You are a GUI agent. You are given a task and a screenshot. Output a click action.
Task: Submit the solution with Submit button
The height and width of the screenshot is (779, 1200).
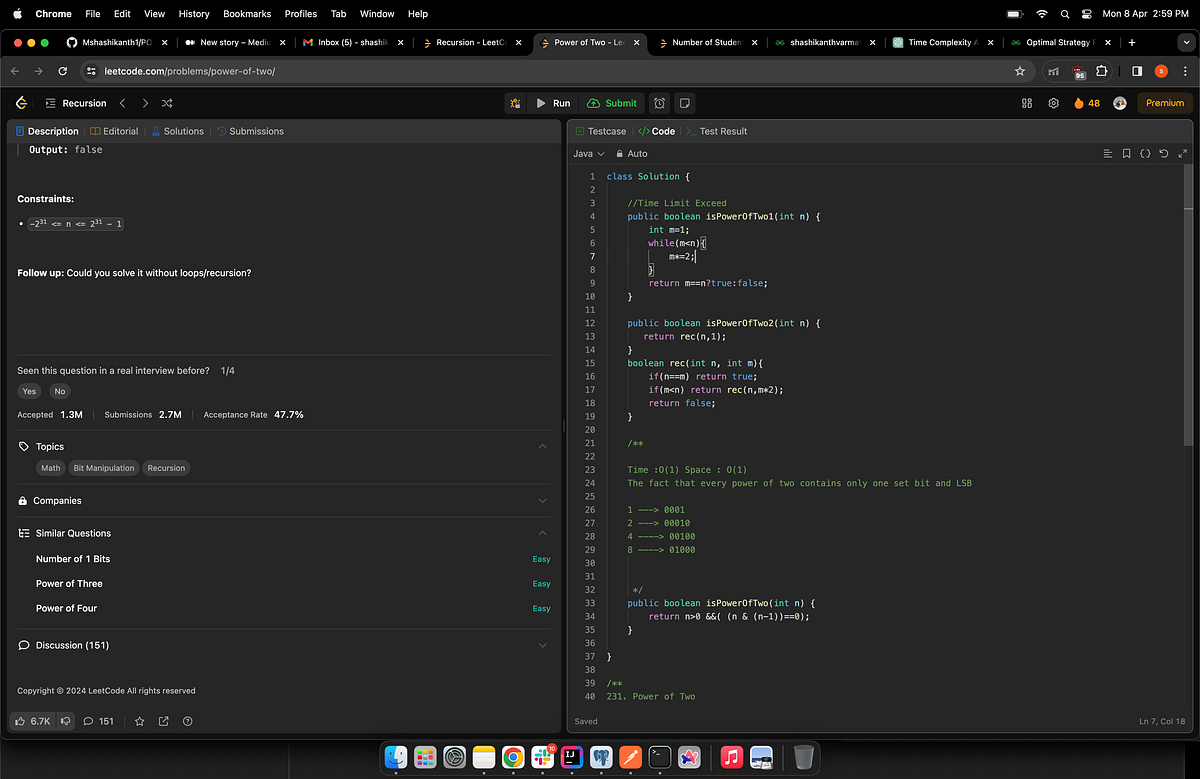point(612,103)
